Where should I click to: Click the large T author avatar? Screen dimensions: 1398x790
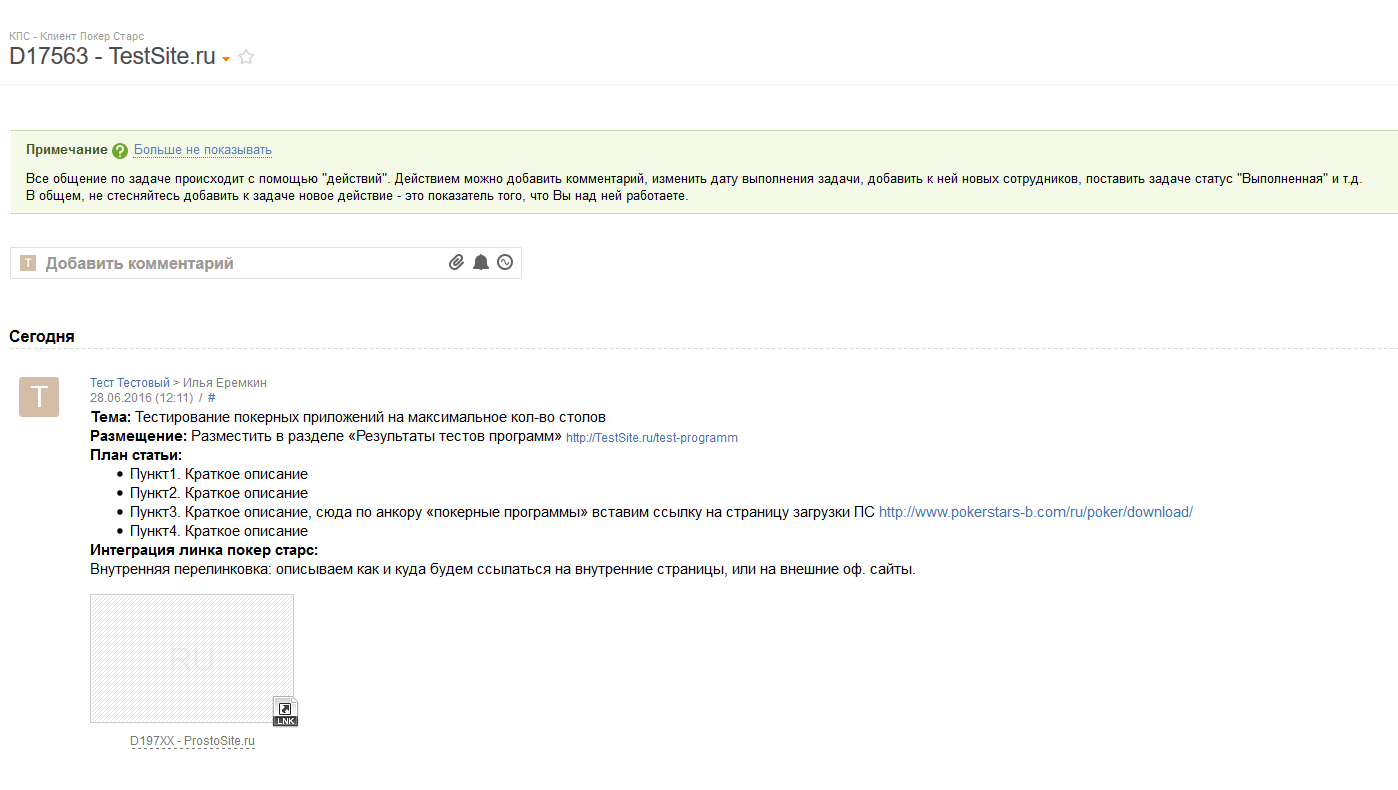coord(39,397)
